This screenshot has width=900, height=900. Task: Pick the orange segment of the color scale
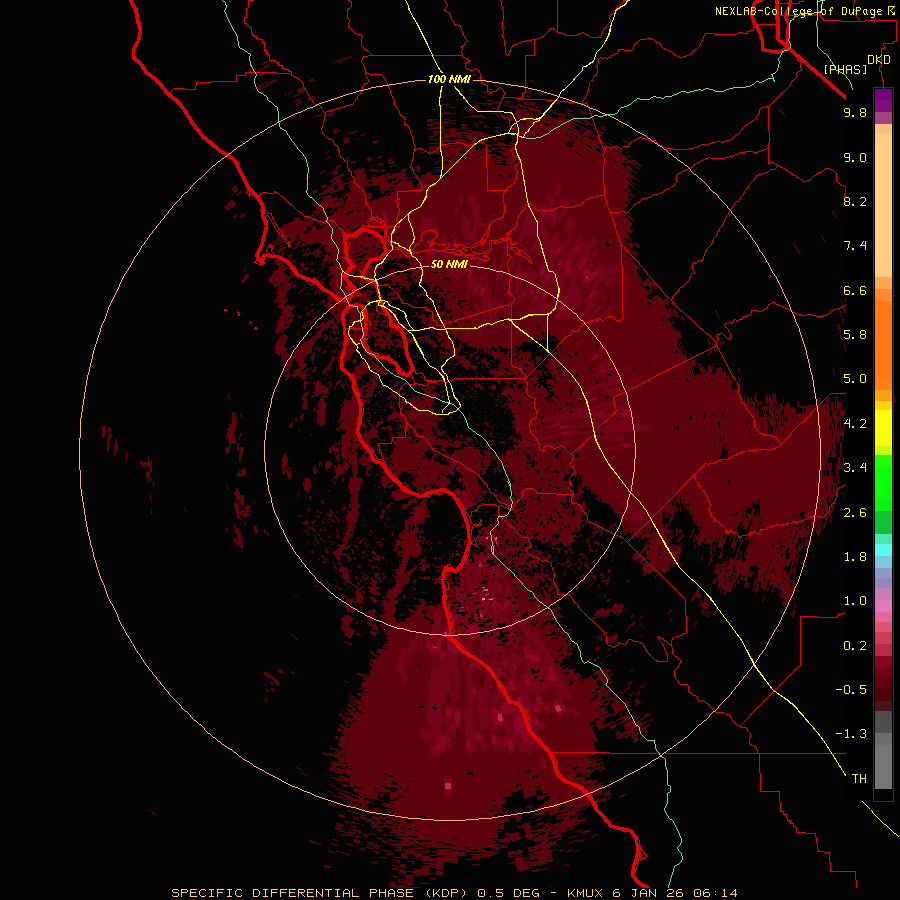(883, 345)
